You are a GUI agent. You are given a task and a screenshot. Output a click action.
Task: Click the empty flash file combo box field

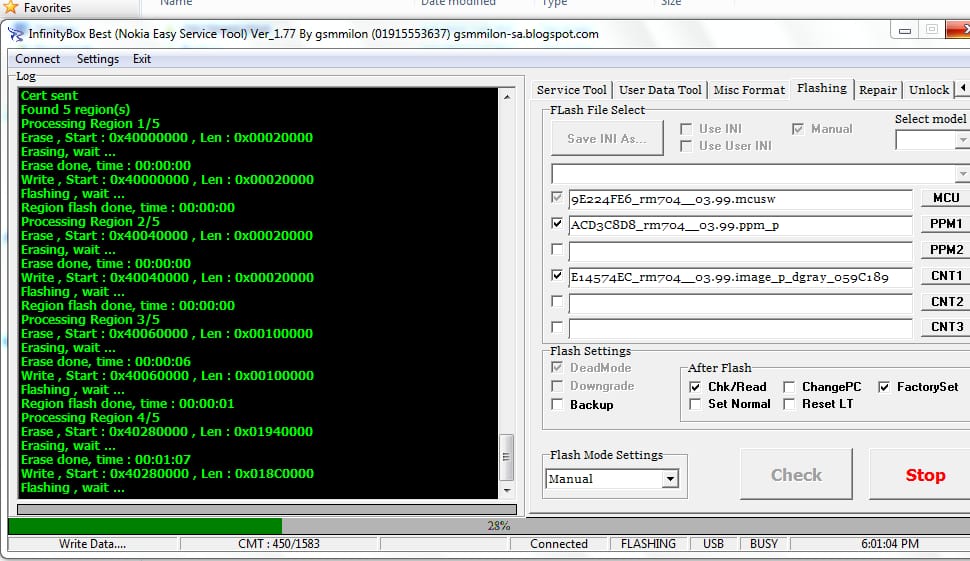click(x=753, y=174)
